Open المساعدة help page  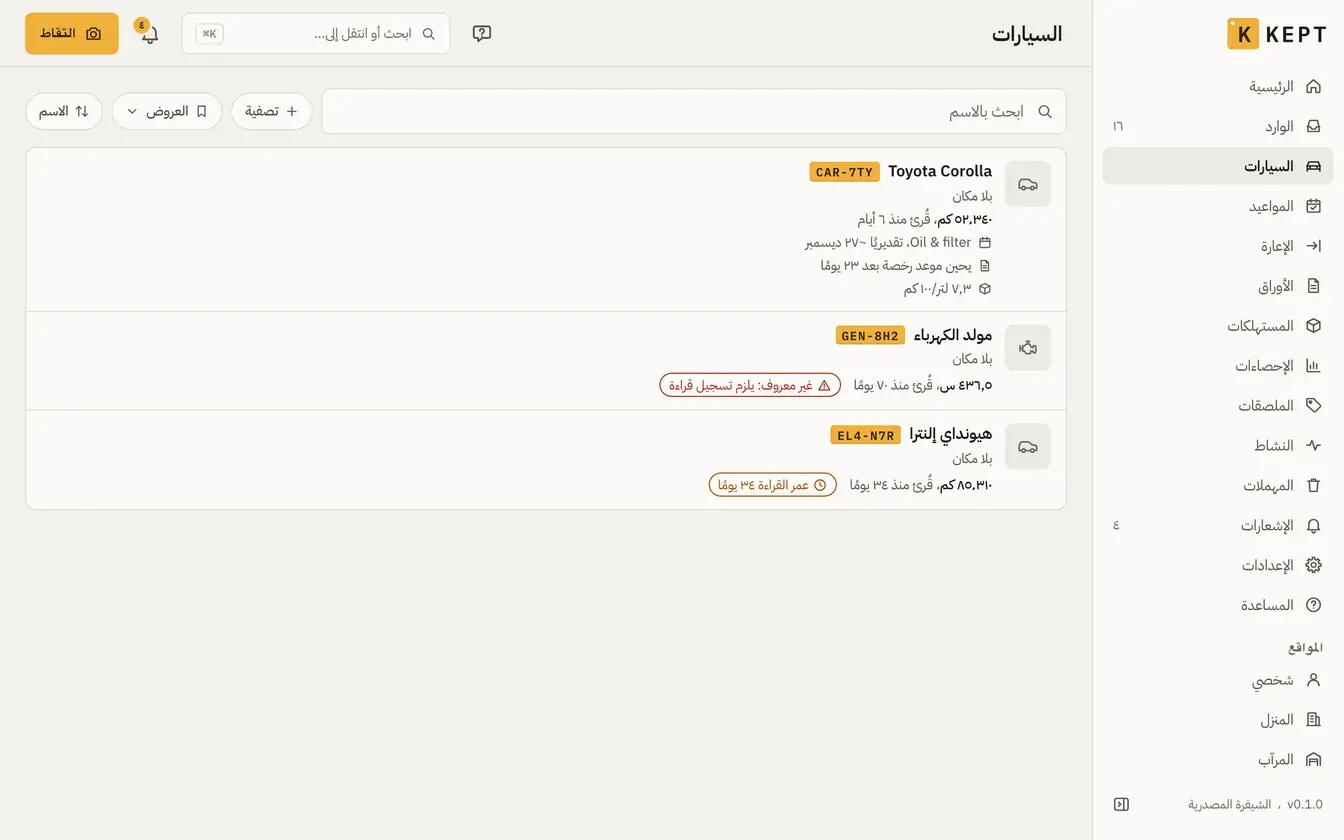point(1218,605)
